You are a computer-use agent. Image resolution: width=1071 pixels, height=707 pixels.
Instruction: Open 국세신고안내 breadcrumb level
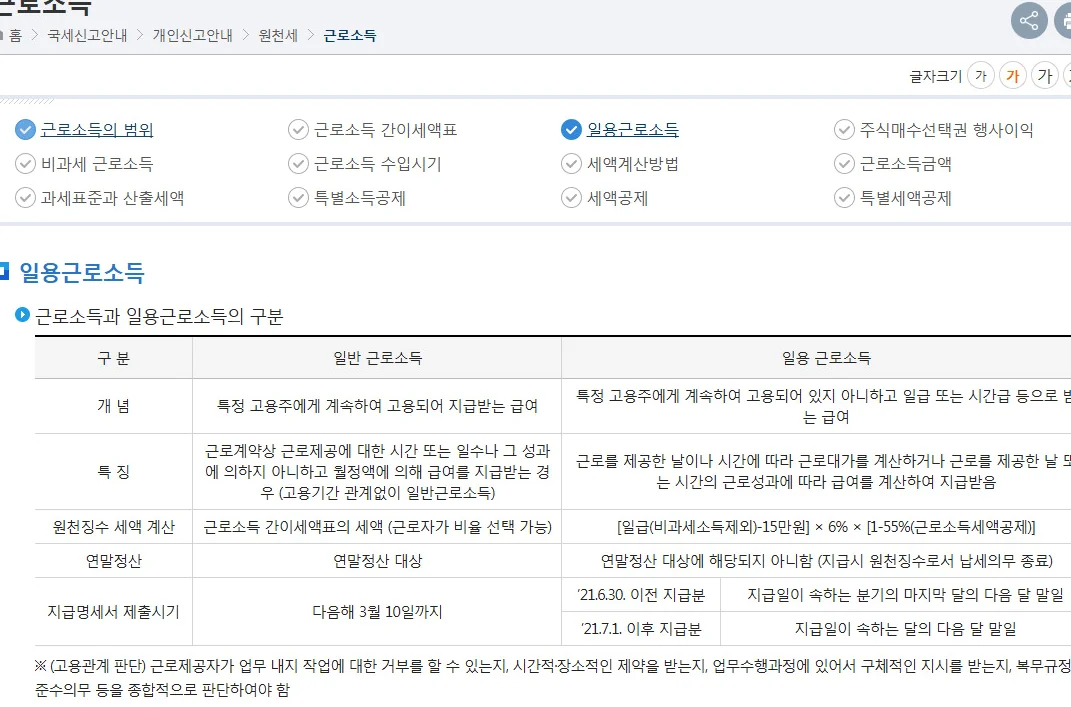tap(87, 35)
